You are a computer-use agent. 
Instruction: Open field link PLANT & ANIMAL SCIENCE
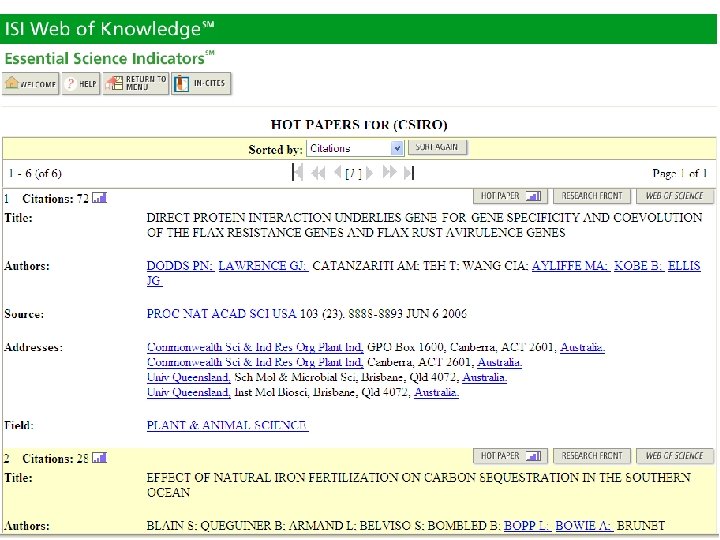pos(227,426)
